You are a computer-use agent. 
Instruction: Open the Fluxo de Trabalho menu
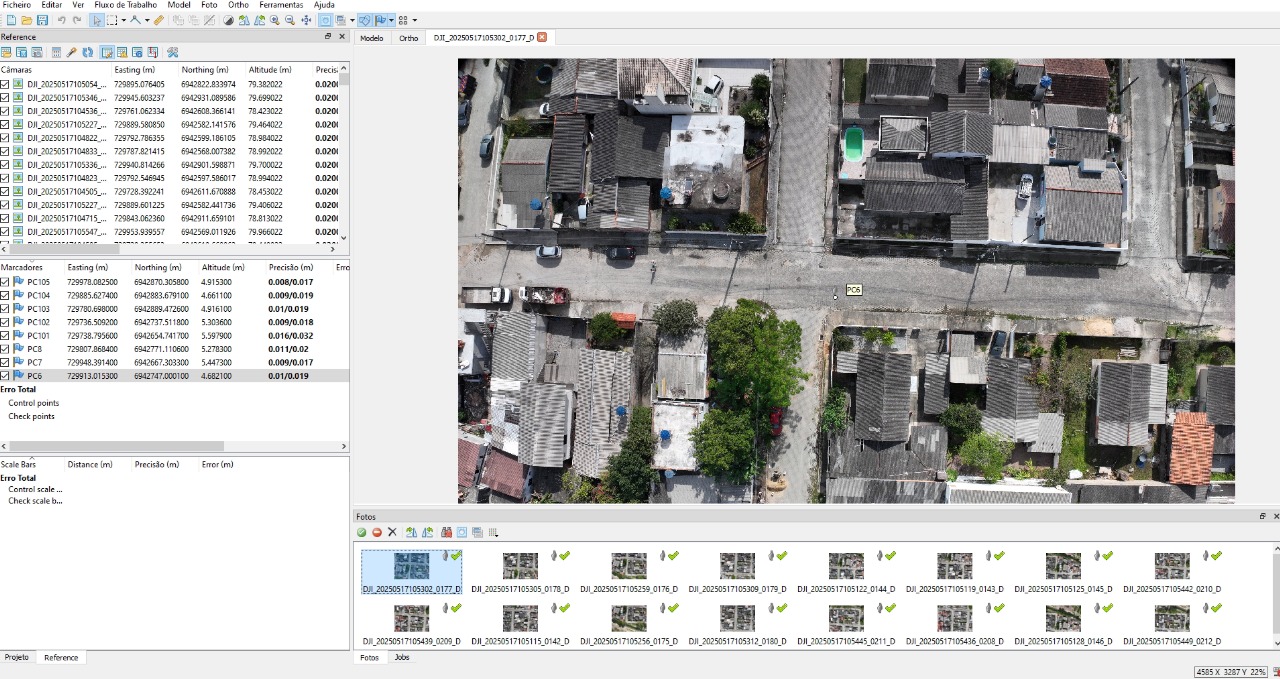125,5
